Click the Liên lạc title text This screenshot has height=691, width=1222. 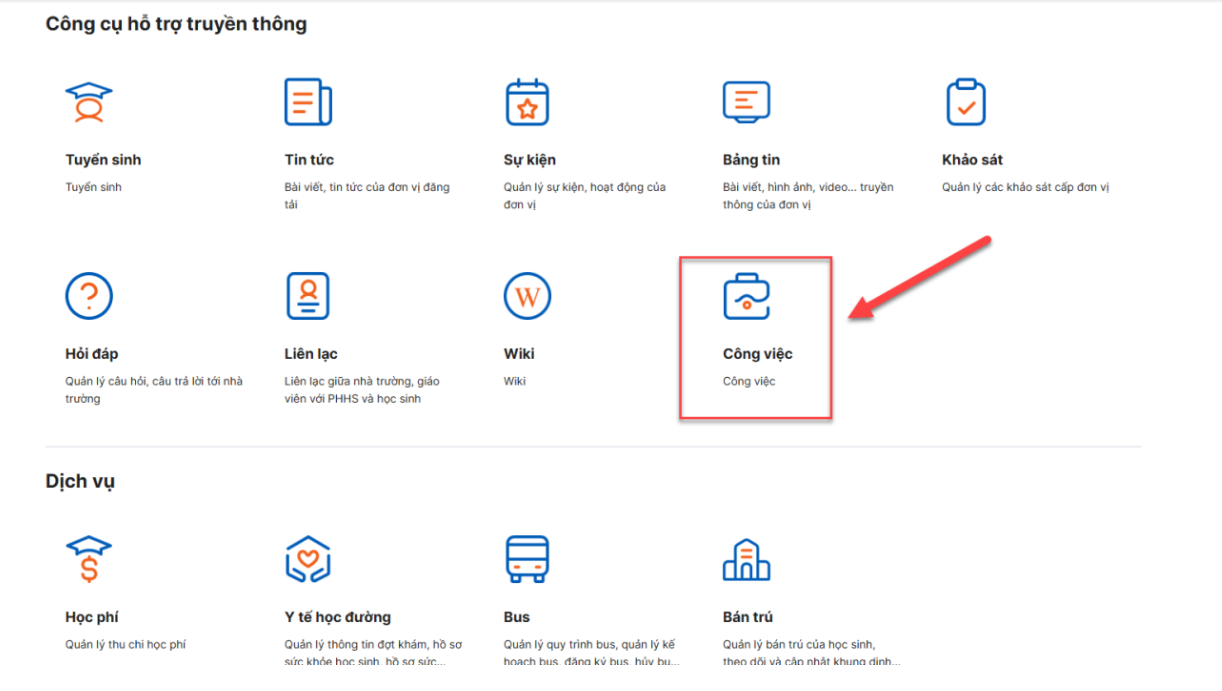point(311,354)
